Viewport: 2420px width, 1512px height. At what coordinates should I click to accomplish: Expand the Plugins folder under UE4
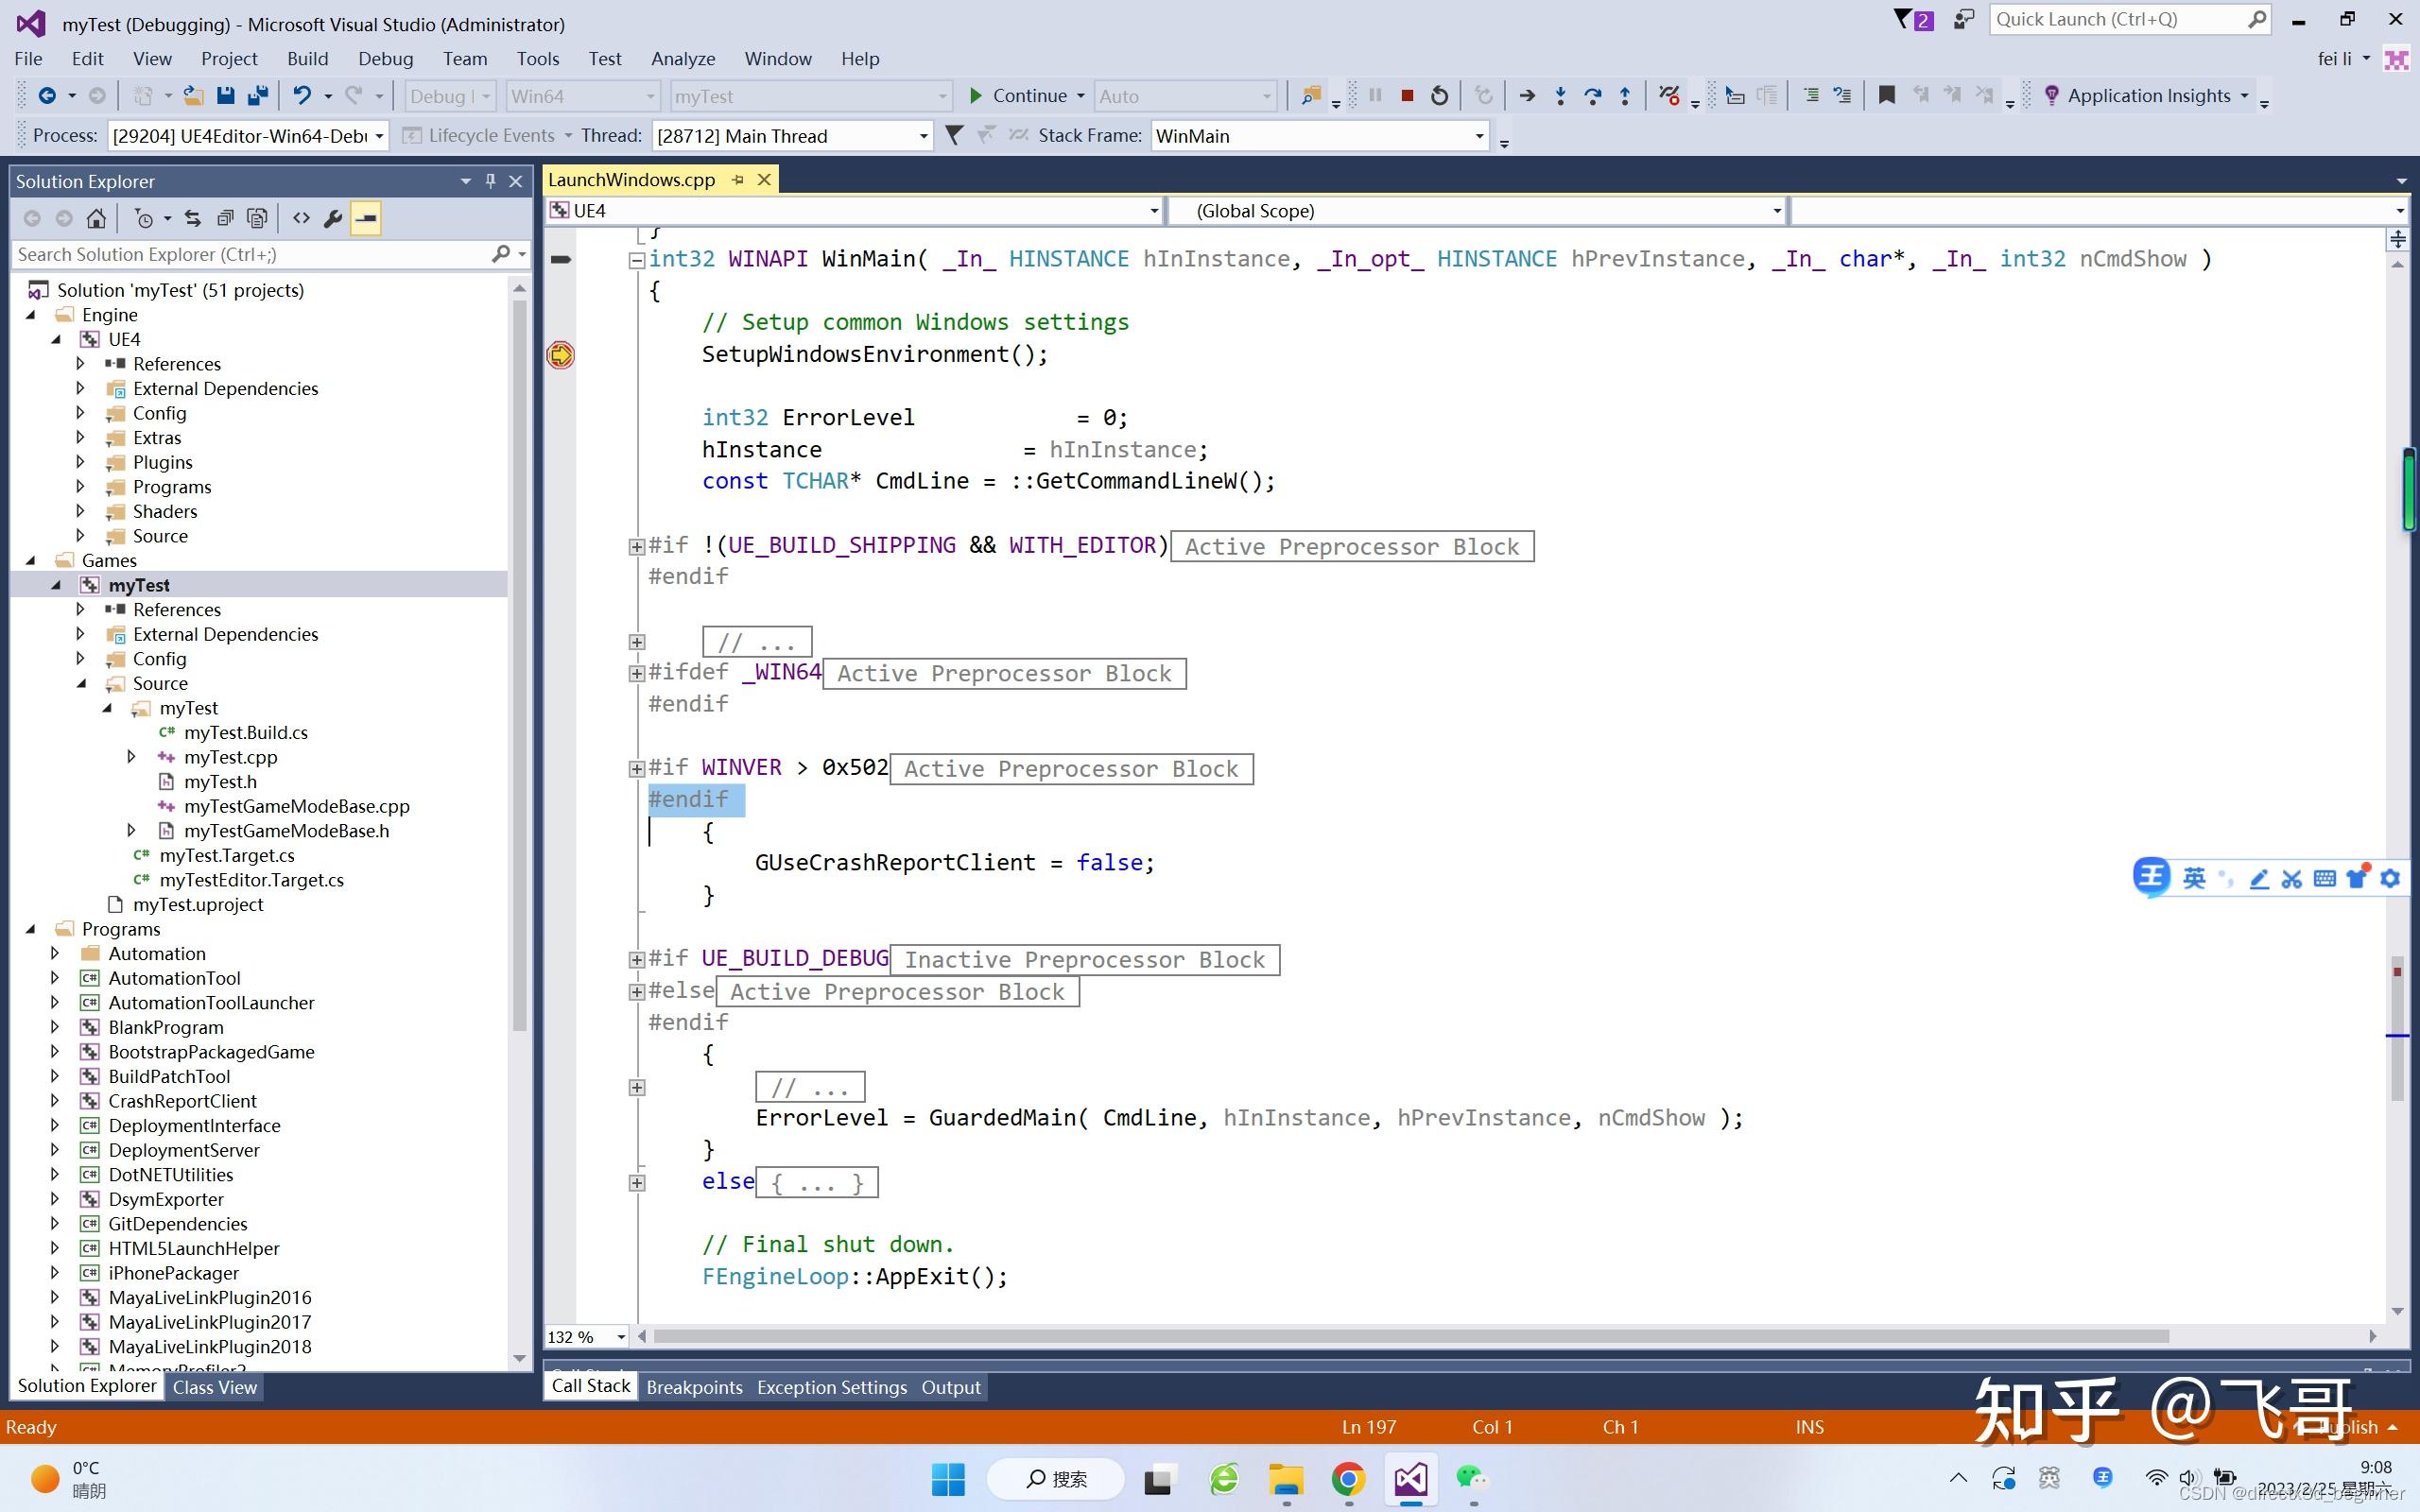[80, 462]
